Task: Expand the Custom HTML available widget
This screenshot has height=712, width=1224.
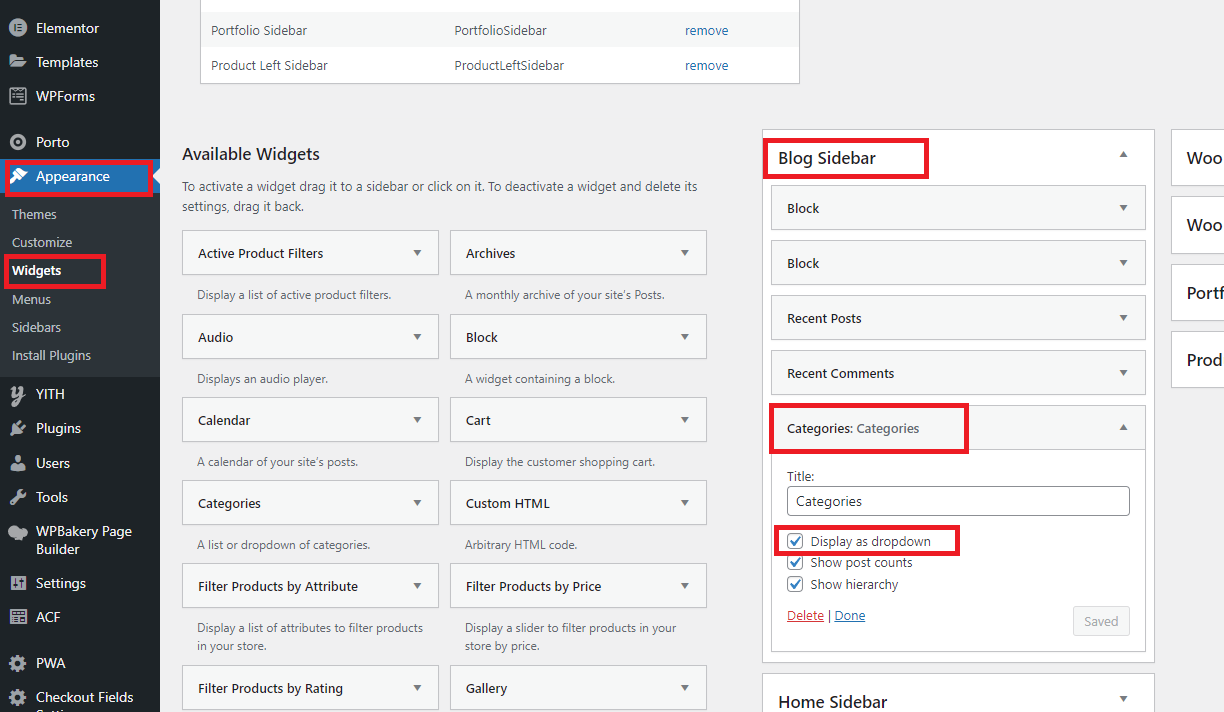Action: tap(685, 503)
